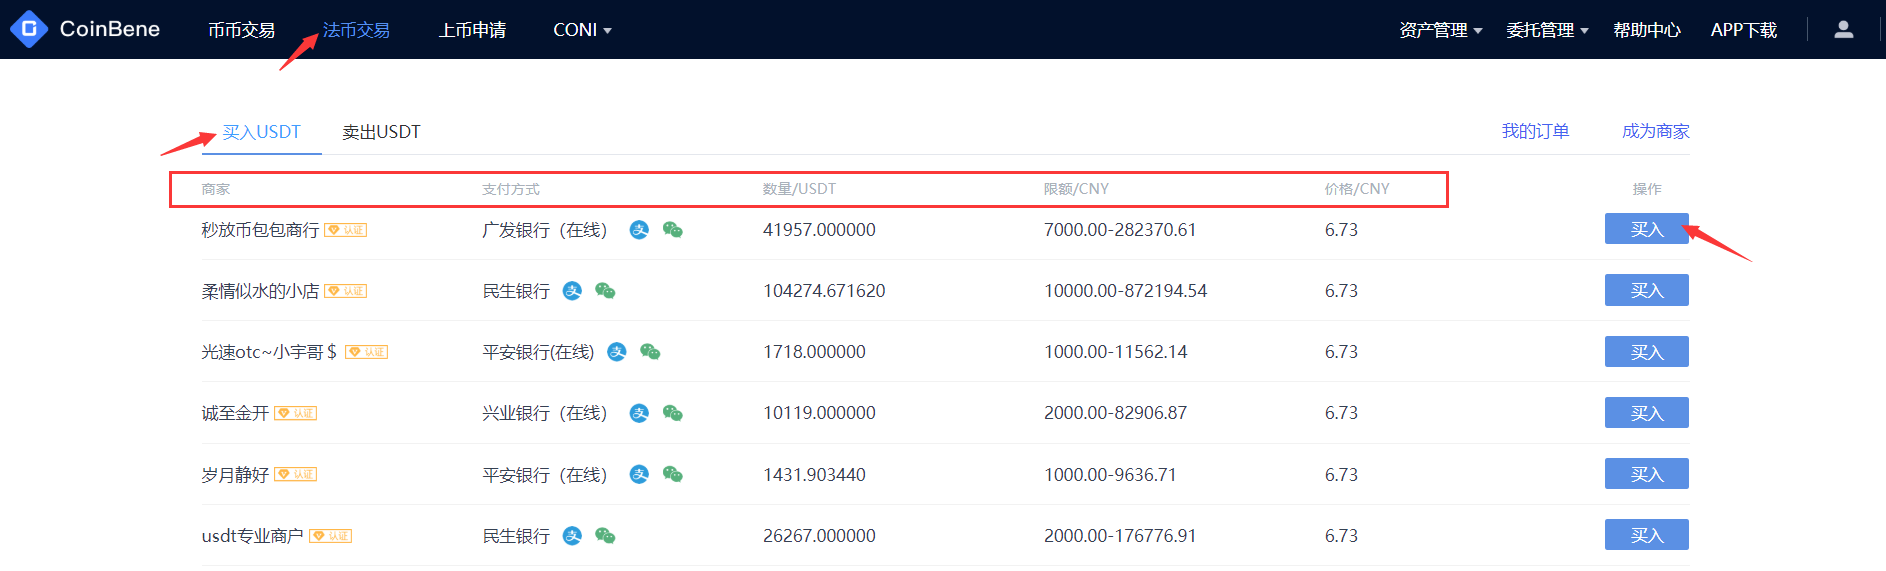Select merchant name 光速otc~小宇哥 $
This screenshot has width=1886, height=571.
click(x=269, y=352)
